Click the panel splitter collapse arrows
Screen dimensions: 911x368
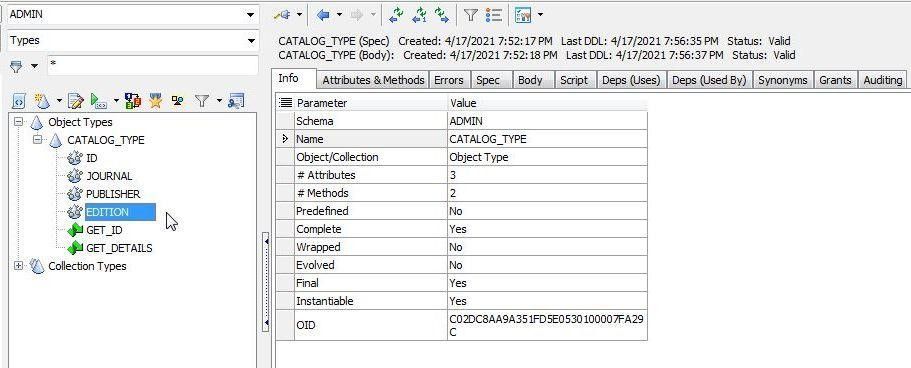[x=266, y=282]
